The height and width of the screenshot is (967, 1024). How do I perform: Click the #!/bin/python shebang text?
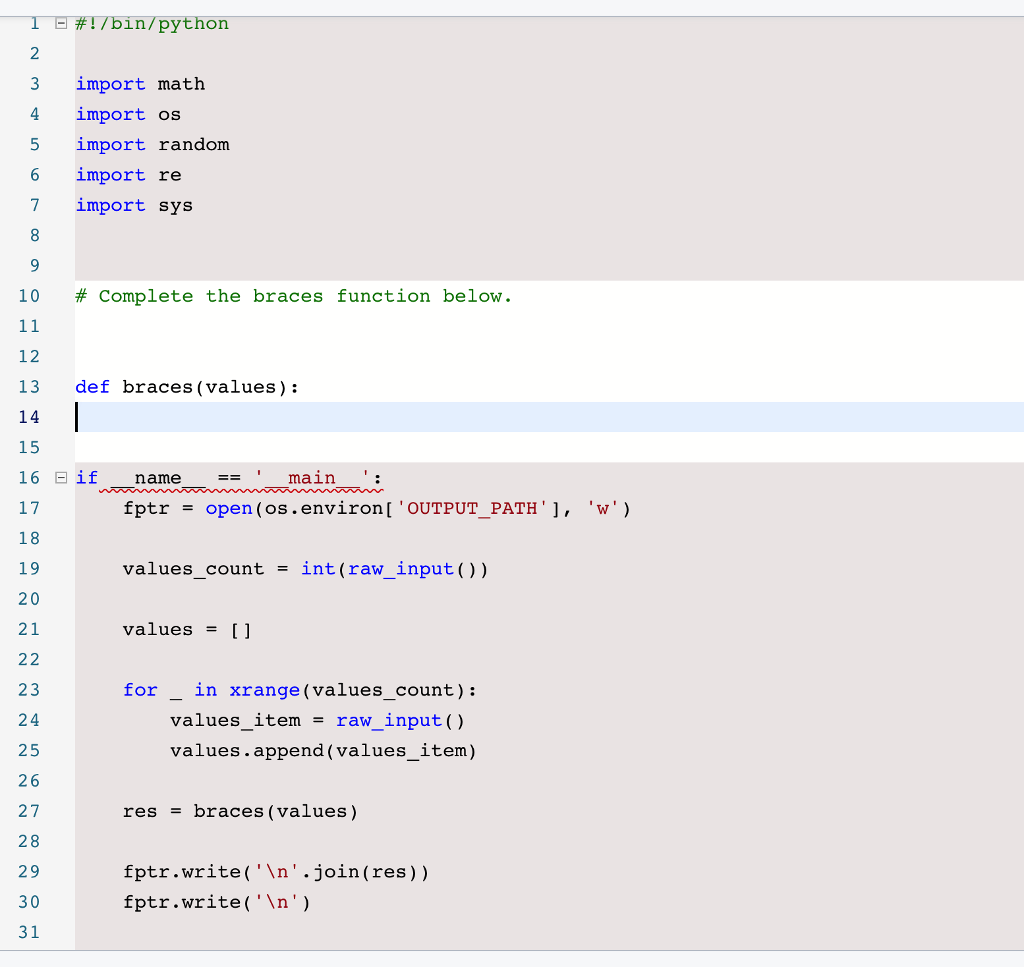point(151,22)
